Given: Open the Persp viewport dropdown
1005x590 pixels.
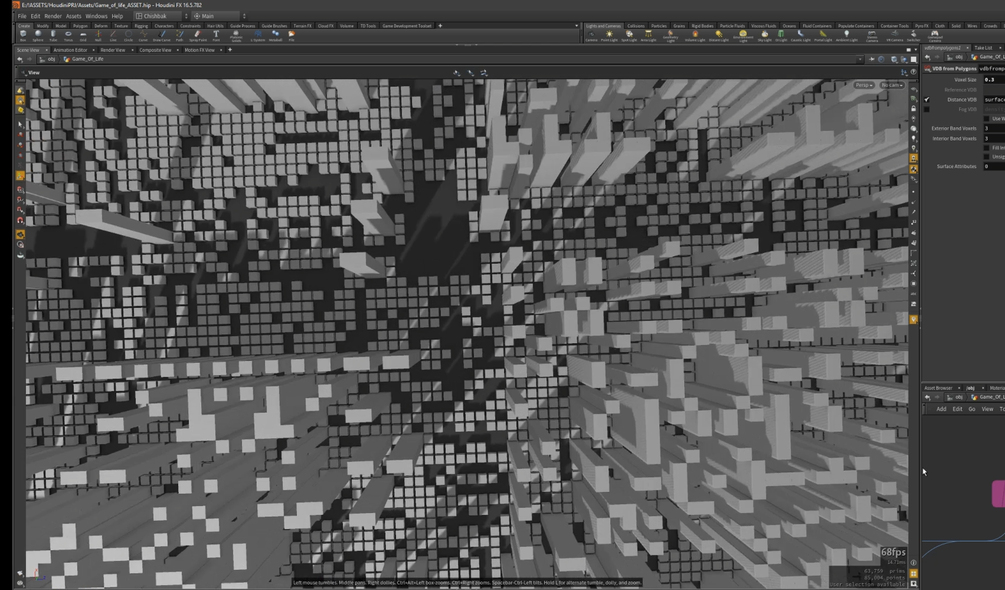Looking at the screenshot, I should 863,85.
